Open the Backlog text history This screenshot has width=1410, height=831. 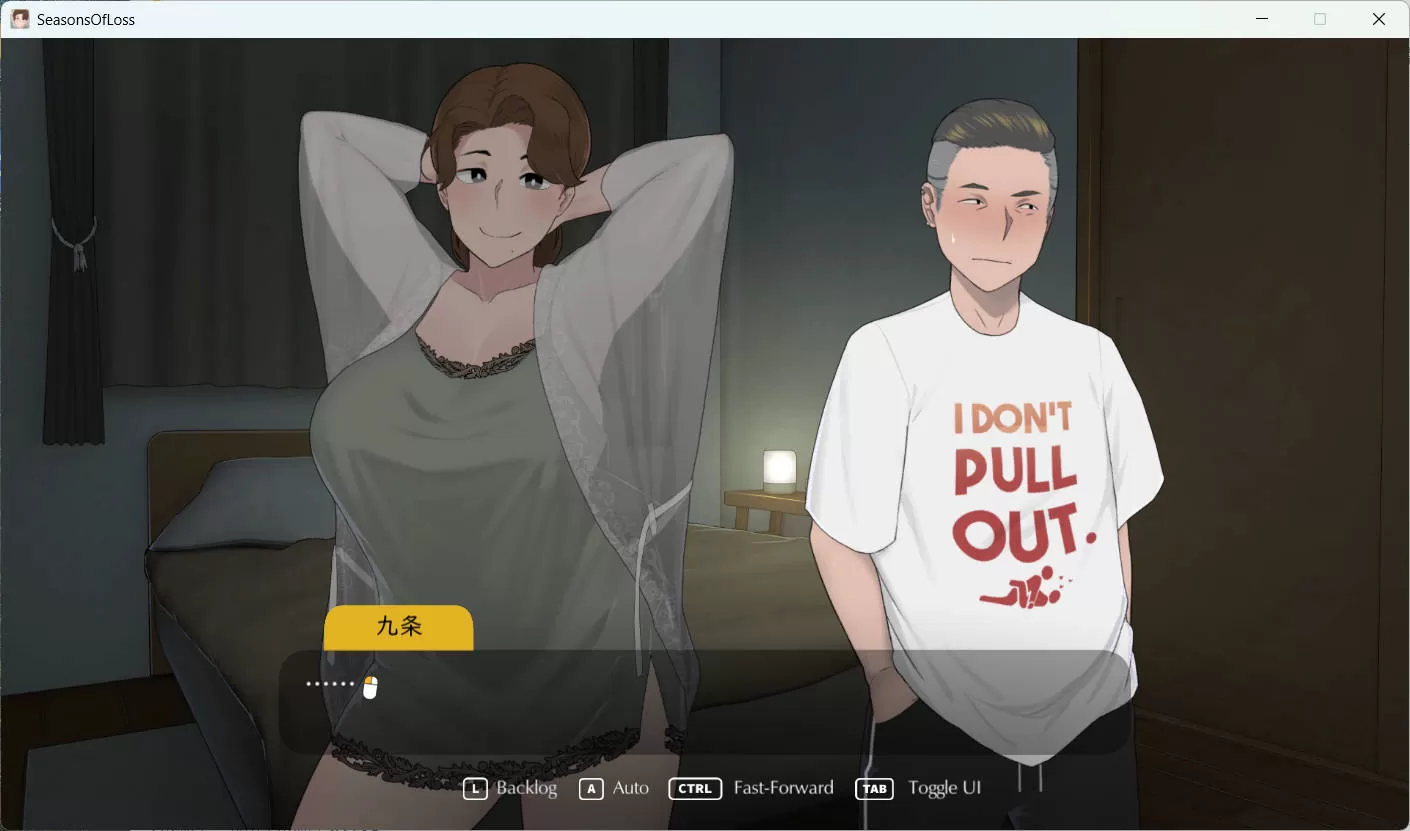526,788
